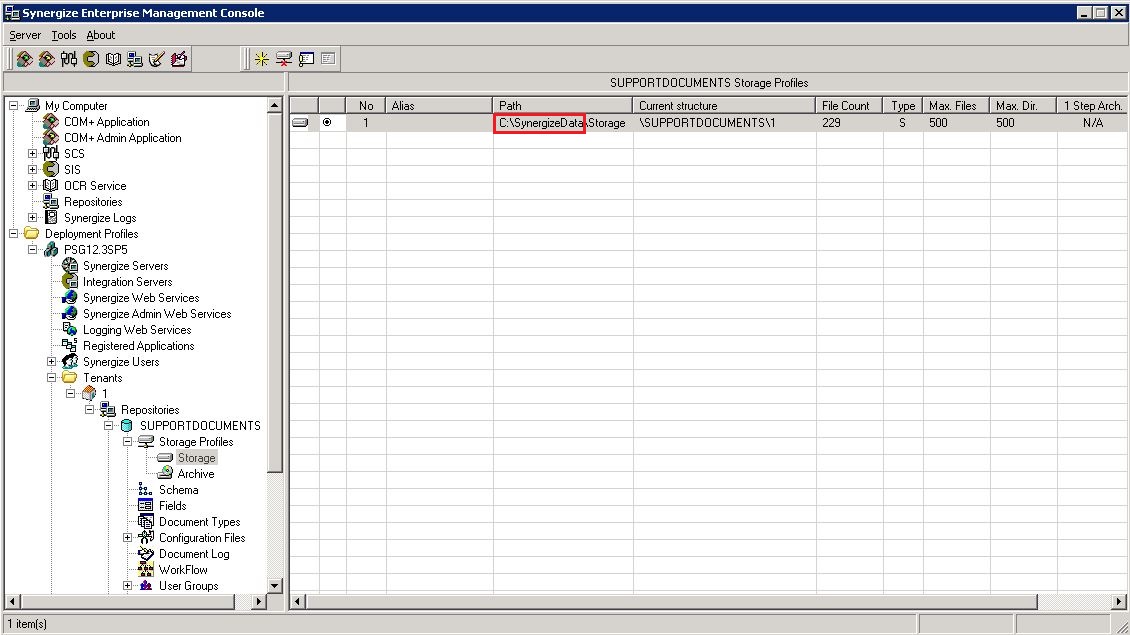This screenshot has width=1130, height=635.
Task: Select the Schema node
Action: pos(178,490)
